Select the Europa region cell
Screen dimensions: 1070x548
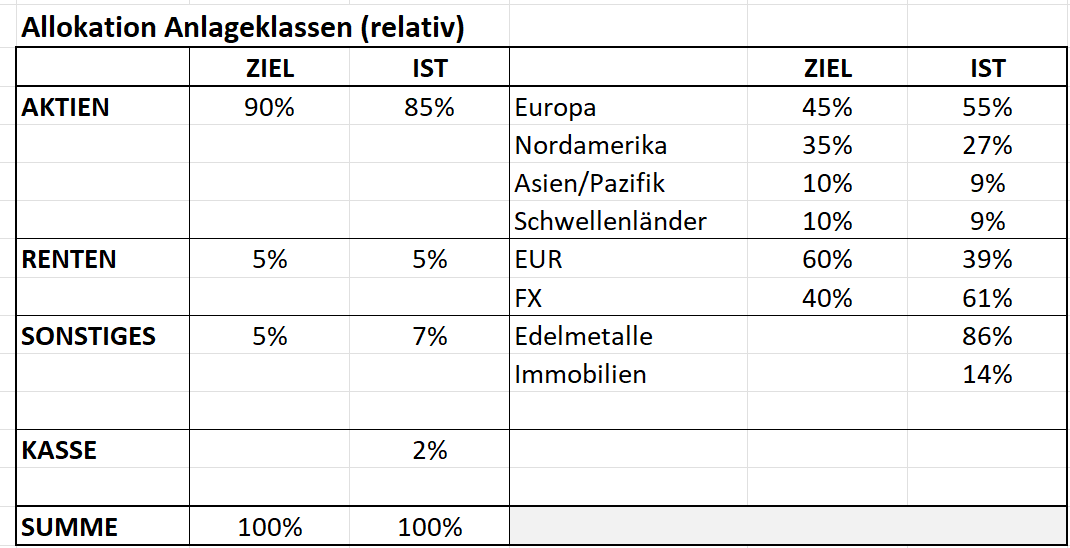[555, 108]
